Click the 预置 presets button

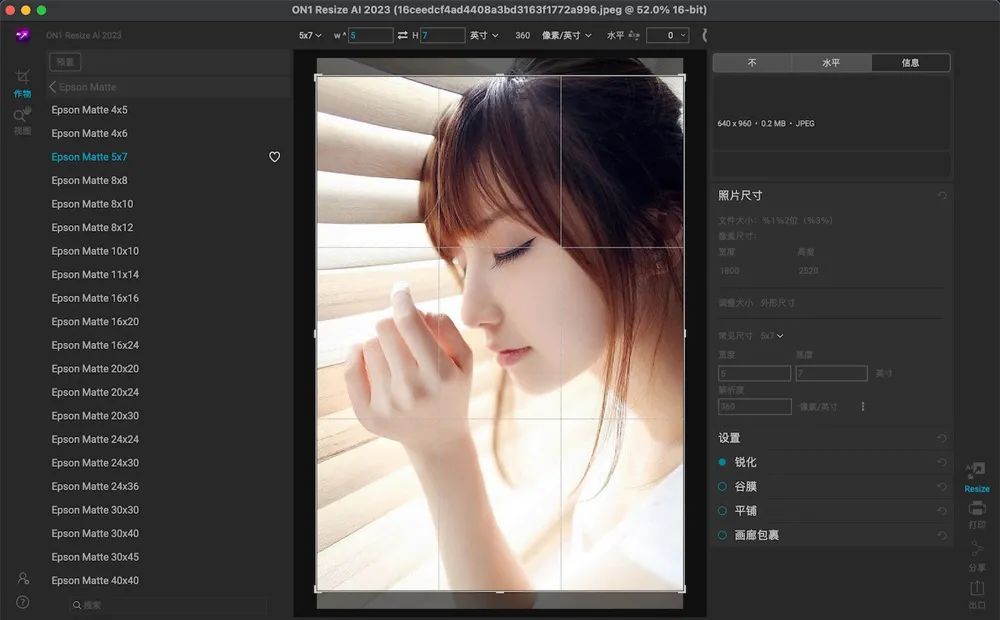pyautogui.click(x=65, y=62)
